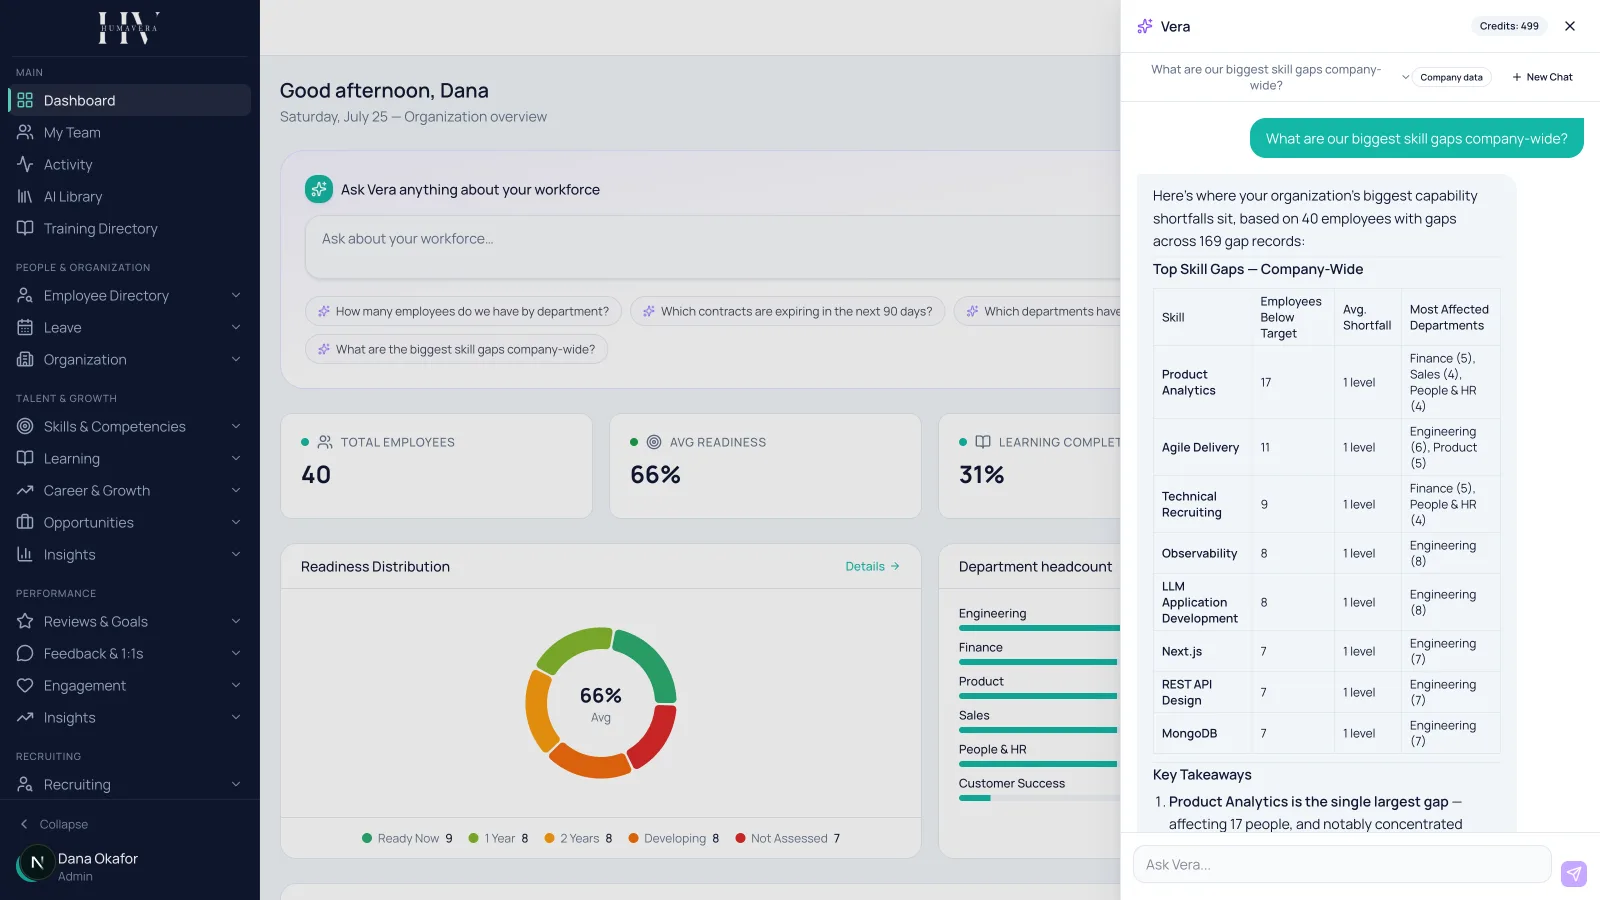1600x900 pixels.
Task: Click the Credits: 499 badge
Action: pyautogui.click(x=1509, y=26)
